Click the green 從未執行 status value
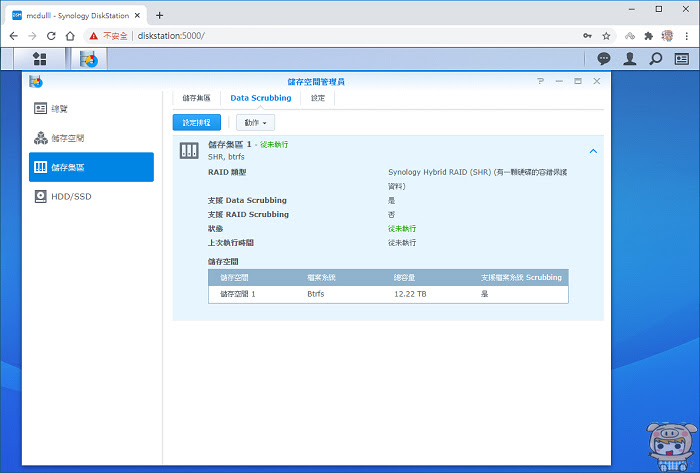Image resolution: width=700 pixels, height=473 pixels. pyautogui.click(x=402, y=228)
